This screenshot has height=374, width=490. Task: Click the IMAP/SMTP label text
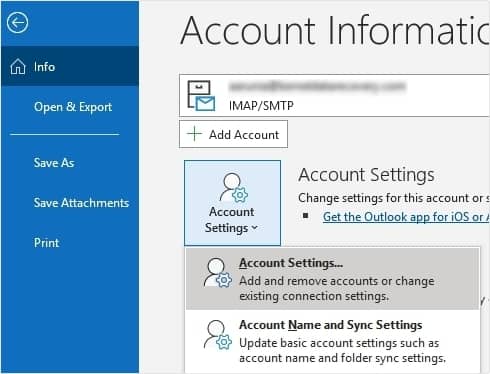click(261, 106)
